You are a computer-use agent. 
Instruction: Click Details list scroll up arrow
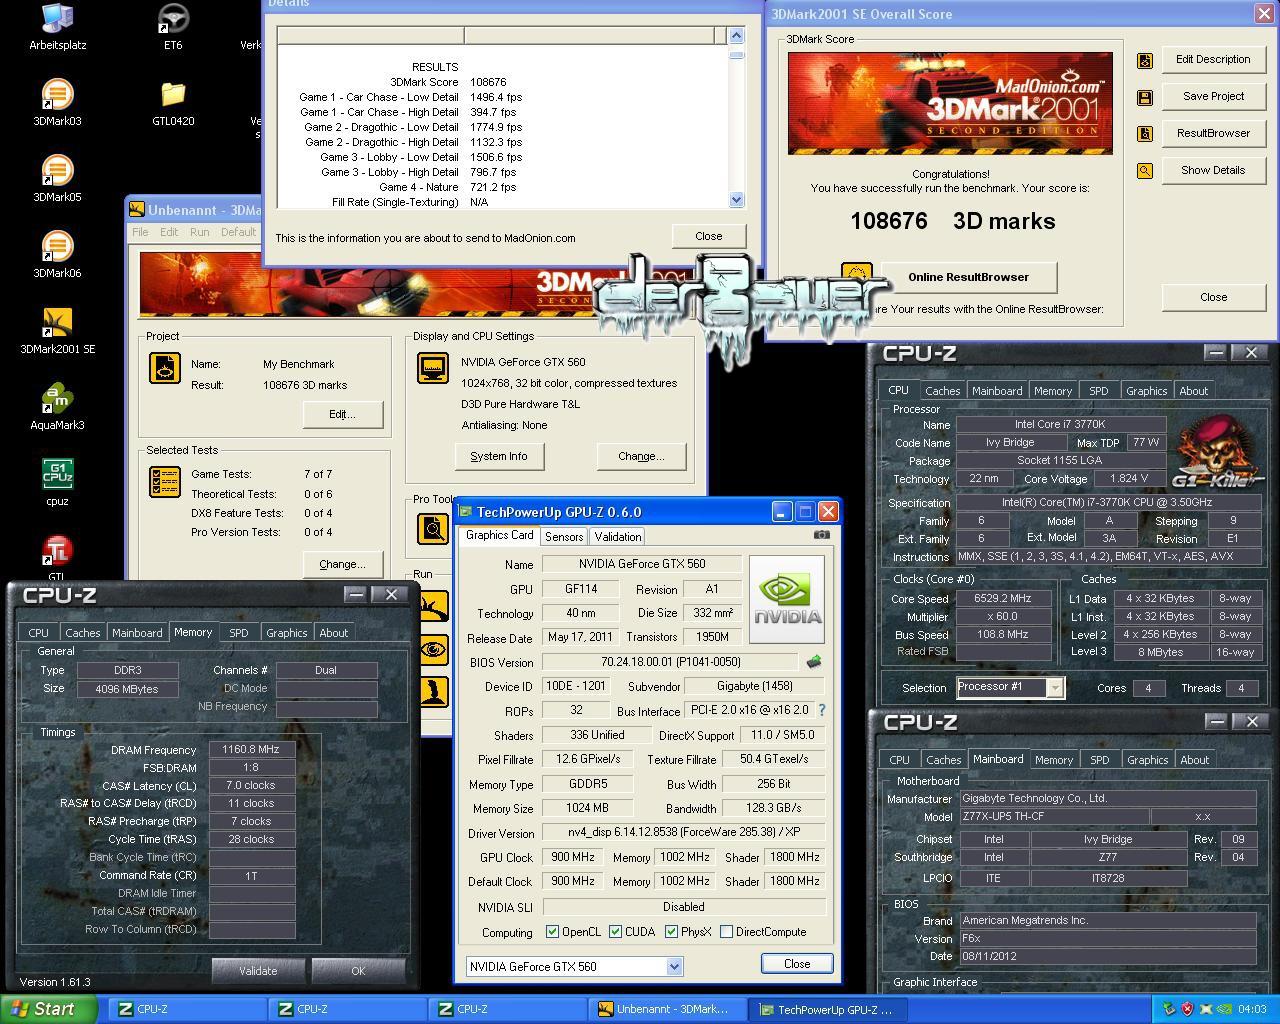coord(737,36)
